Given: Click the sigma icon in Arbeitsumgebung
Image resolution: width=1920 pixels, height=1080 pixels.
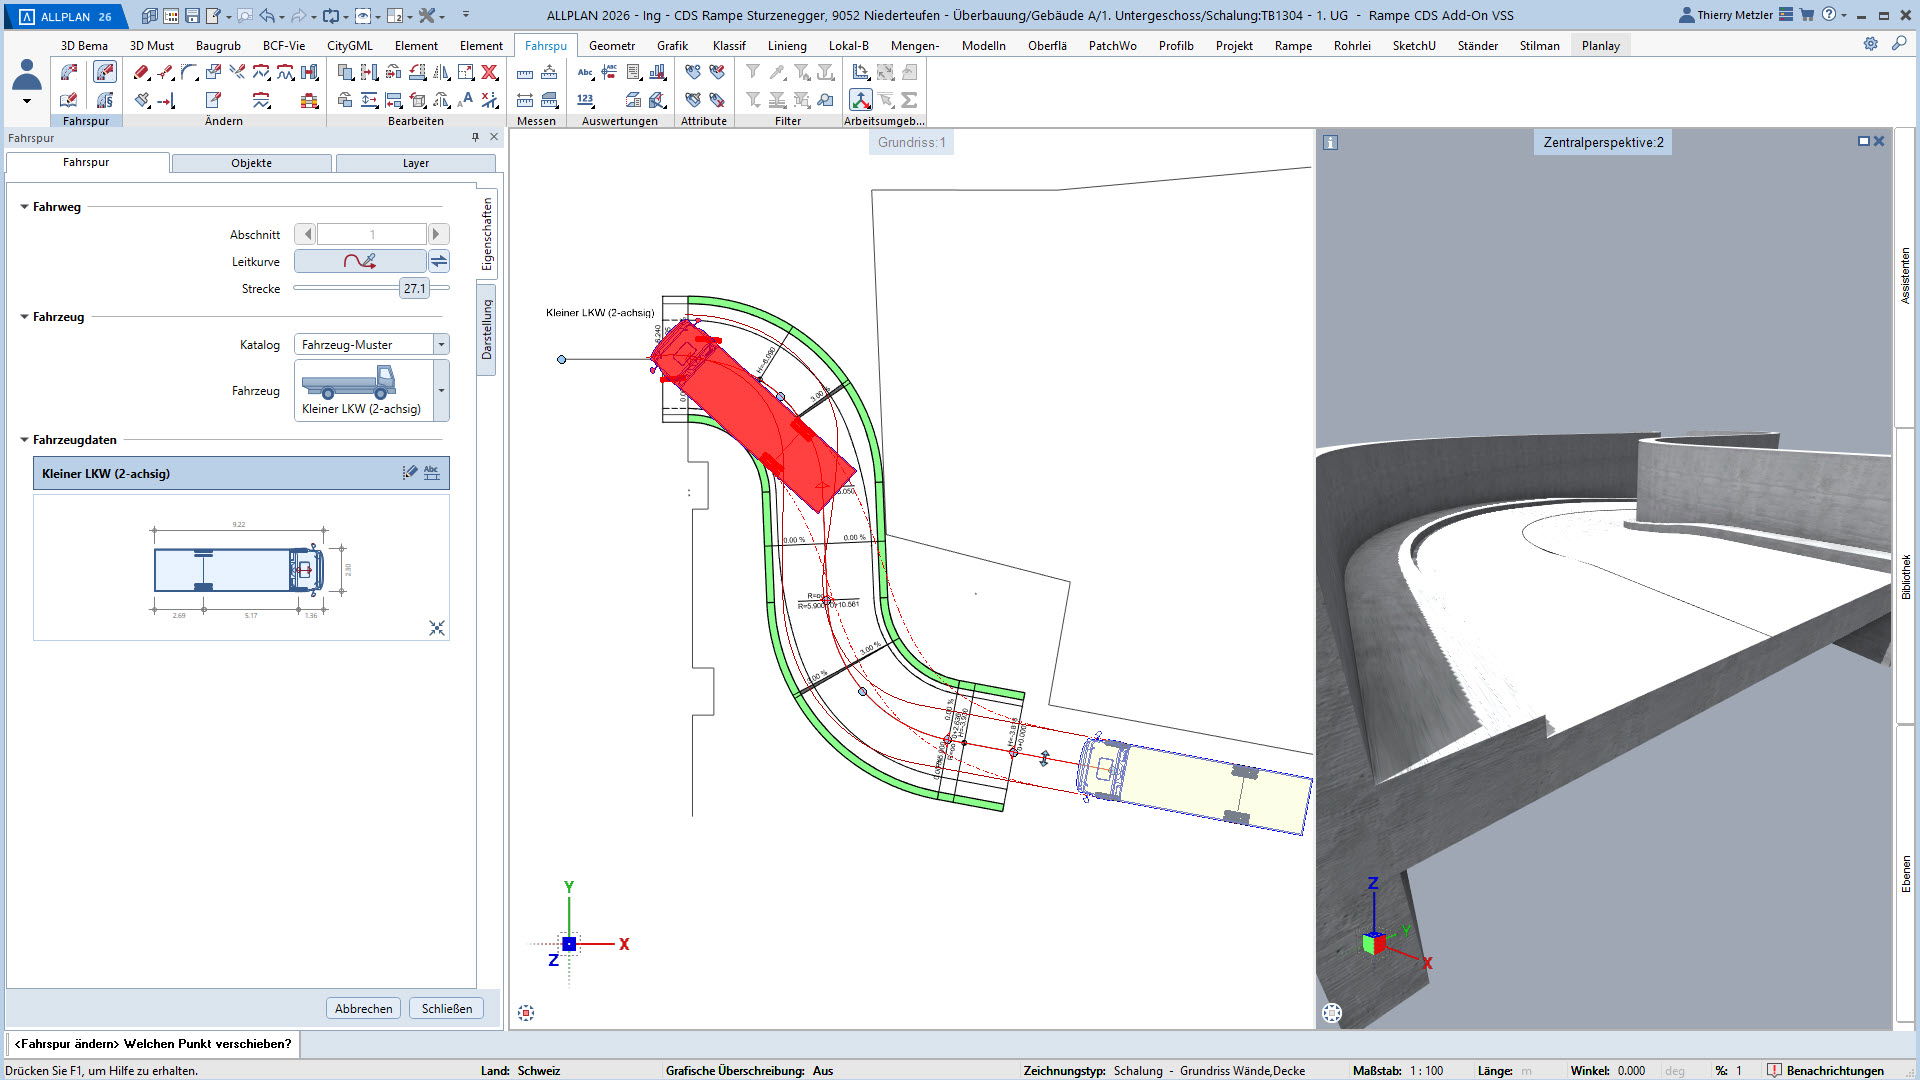Looking at the screenshot, I should pyautogui.click(x=909, y=100).
